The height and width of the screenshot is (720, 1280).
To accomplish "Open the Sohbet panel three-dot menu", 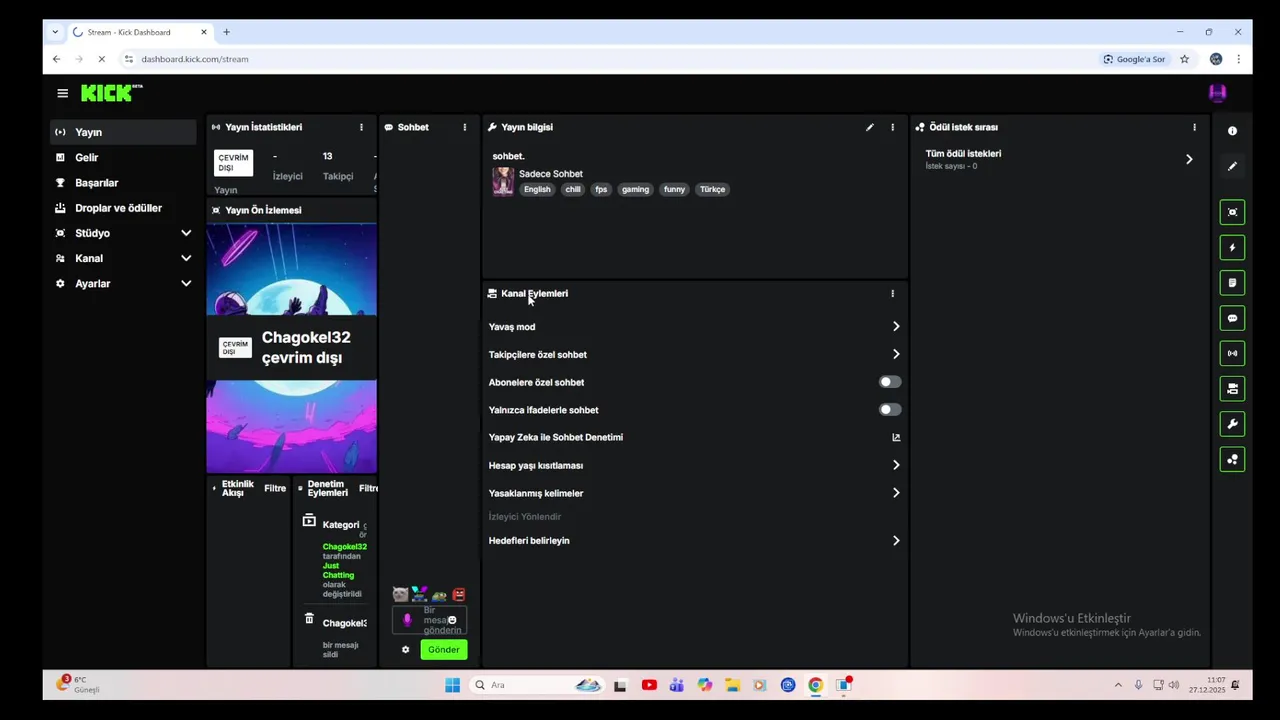I will point(464,127).
